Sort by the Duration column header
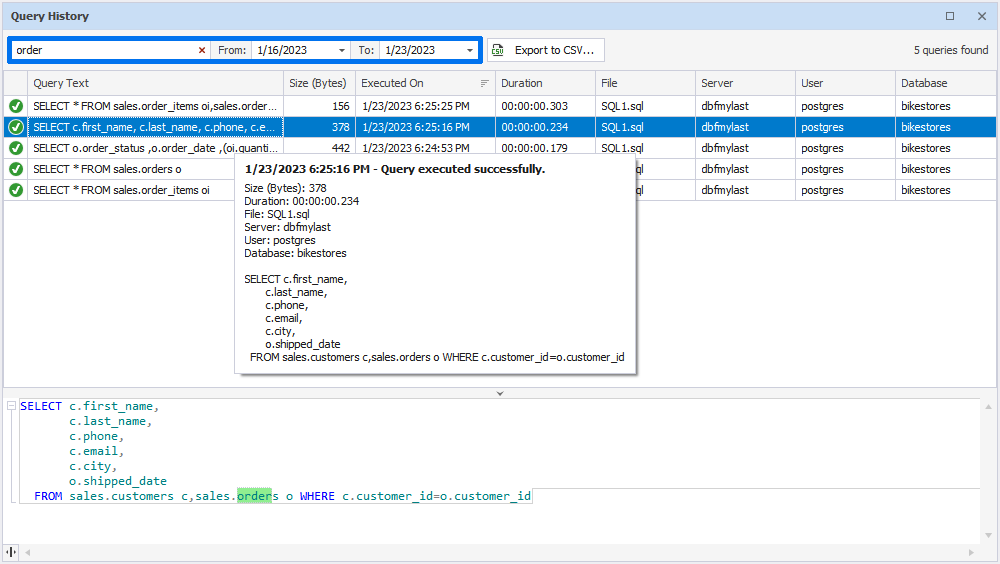The width and height of the screenshot is (1000, 564). [545, 83]
